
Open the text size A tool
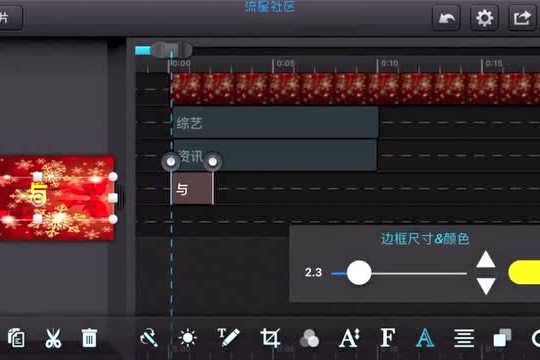[x=349, y=338]
